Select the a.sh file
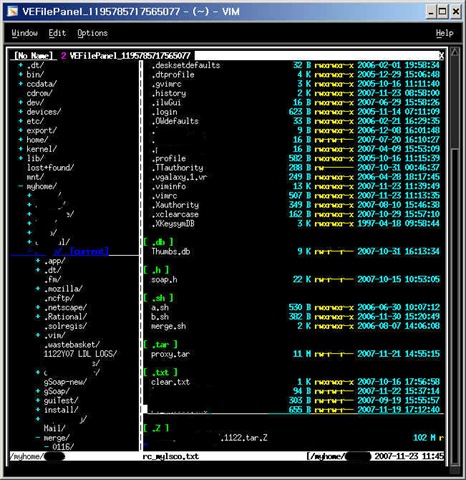 (x=160, y=308)
